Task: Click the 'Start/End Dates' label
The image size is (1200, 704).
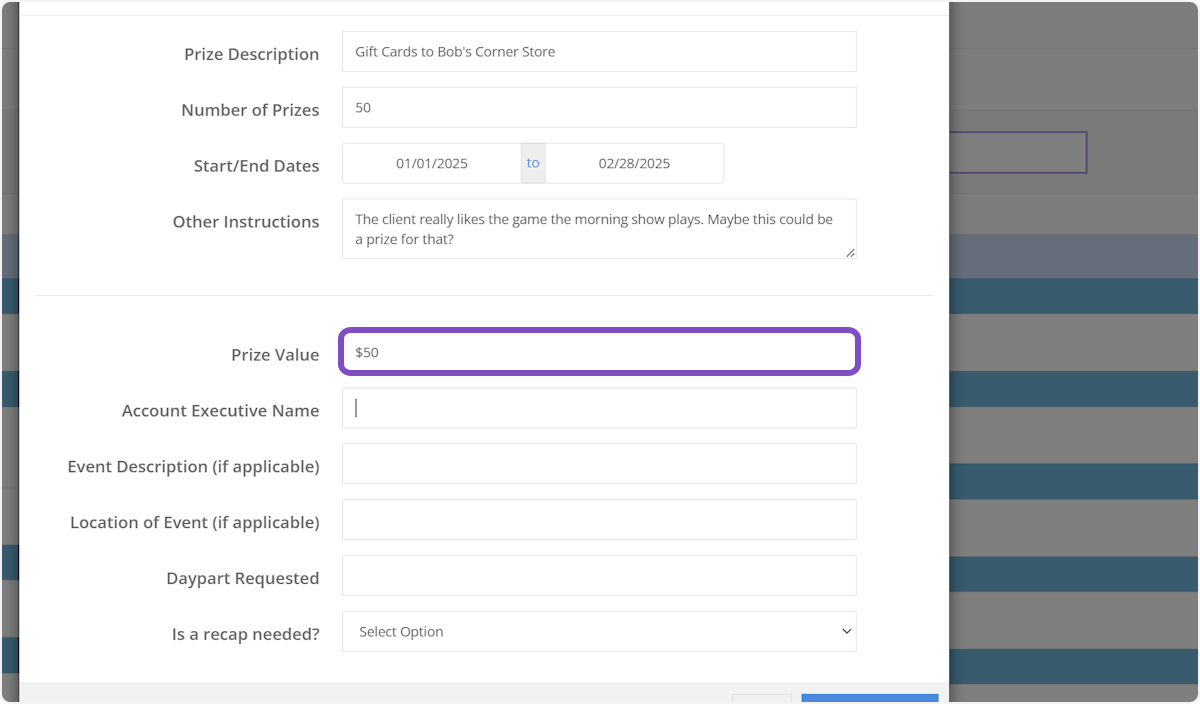Action: click(x=256, y=166)
